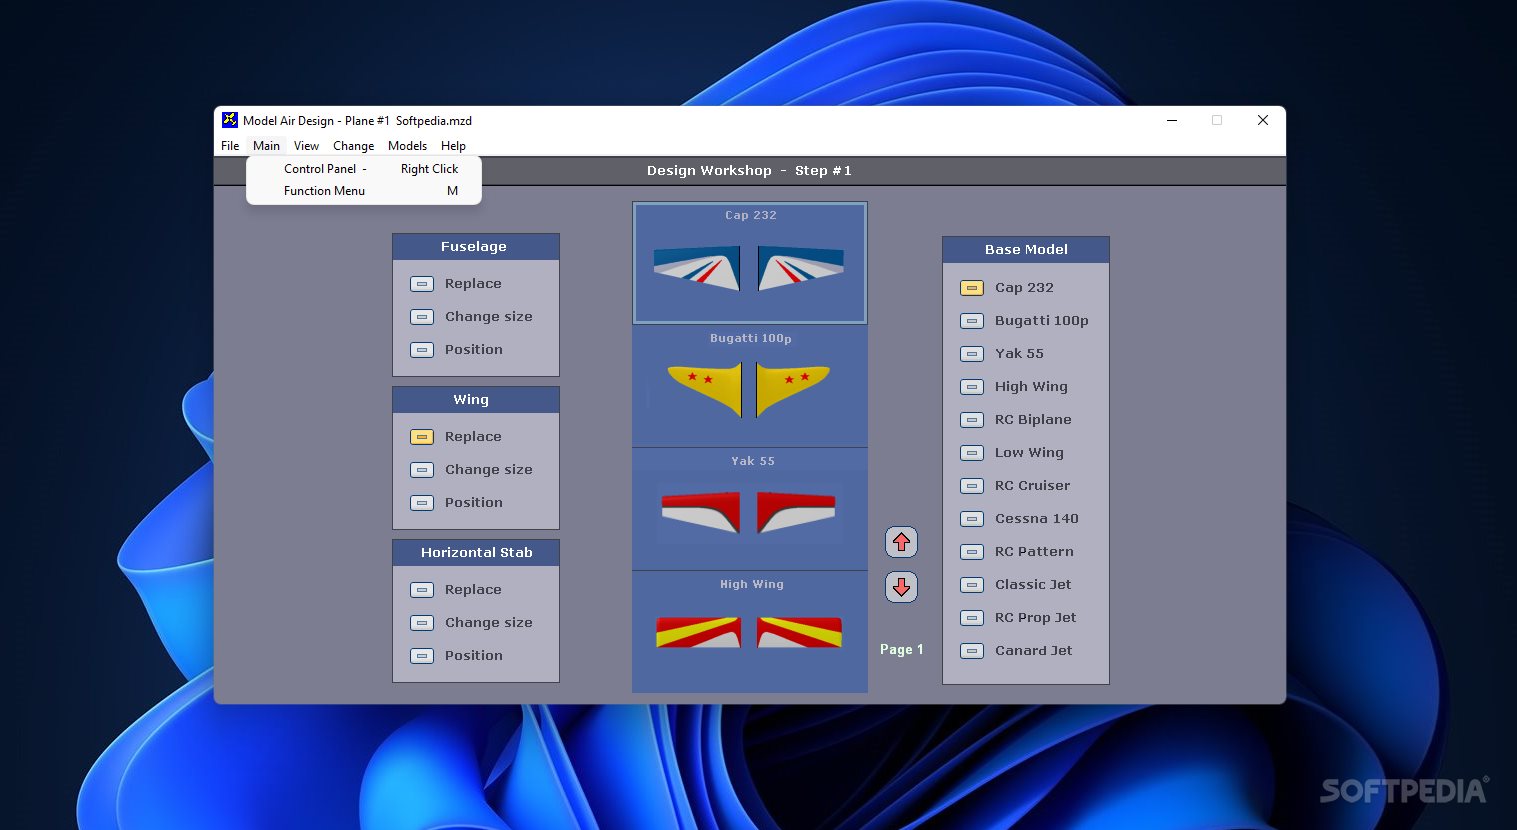Image resolution: width=1517 pixels, height=830 pixels.
Task: Pick the Cap 232 wing thumbnail
Action: 750,263
